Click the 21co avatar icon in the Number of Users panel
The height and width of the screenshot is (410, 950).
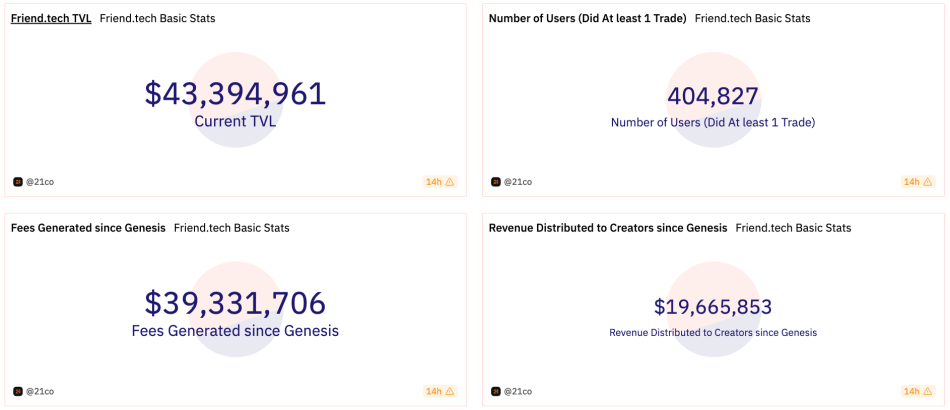point(496,182)
